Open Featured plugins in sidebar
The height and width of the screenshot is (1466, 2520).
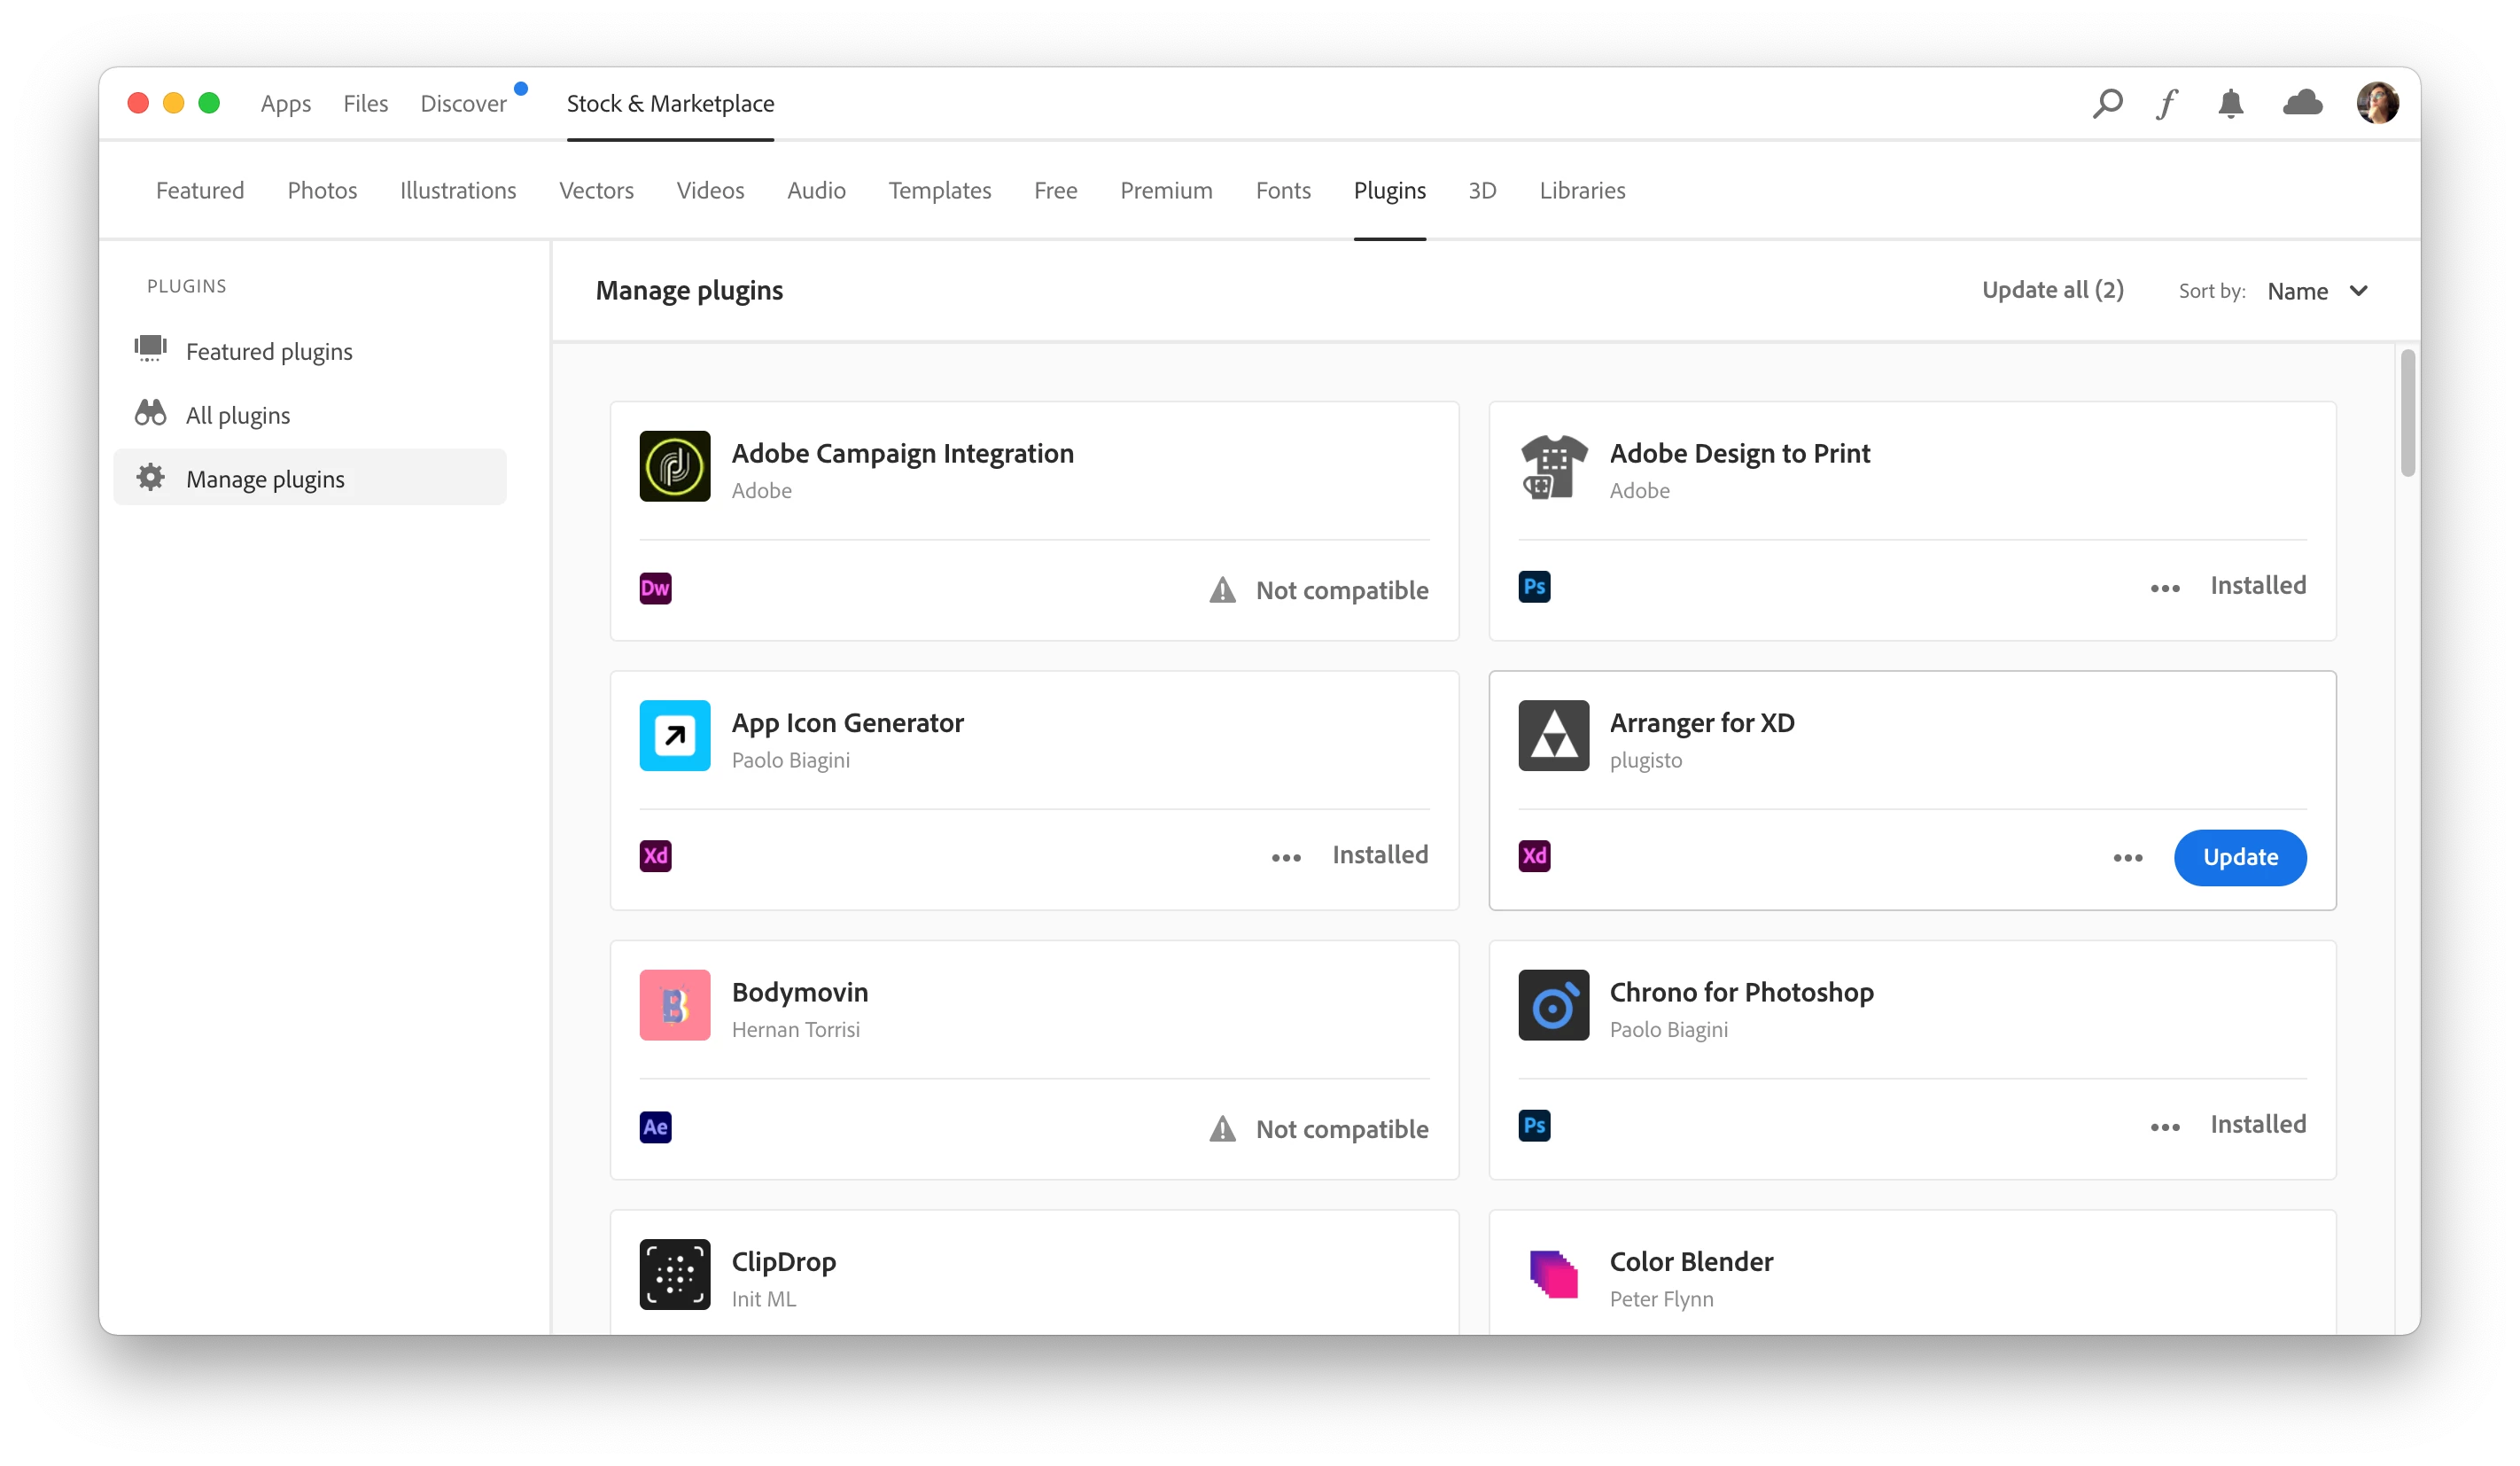pos(268,351)
